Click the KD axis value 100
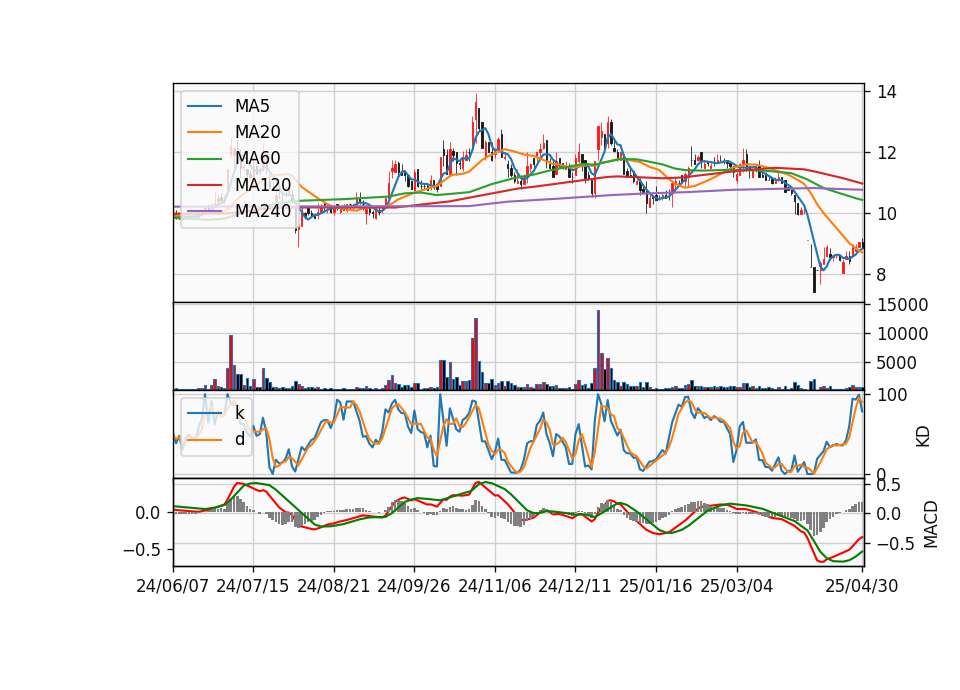The image size is (960, 690). (x=892, y=395)
